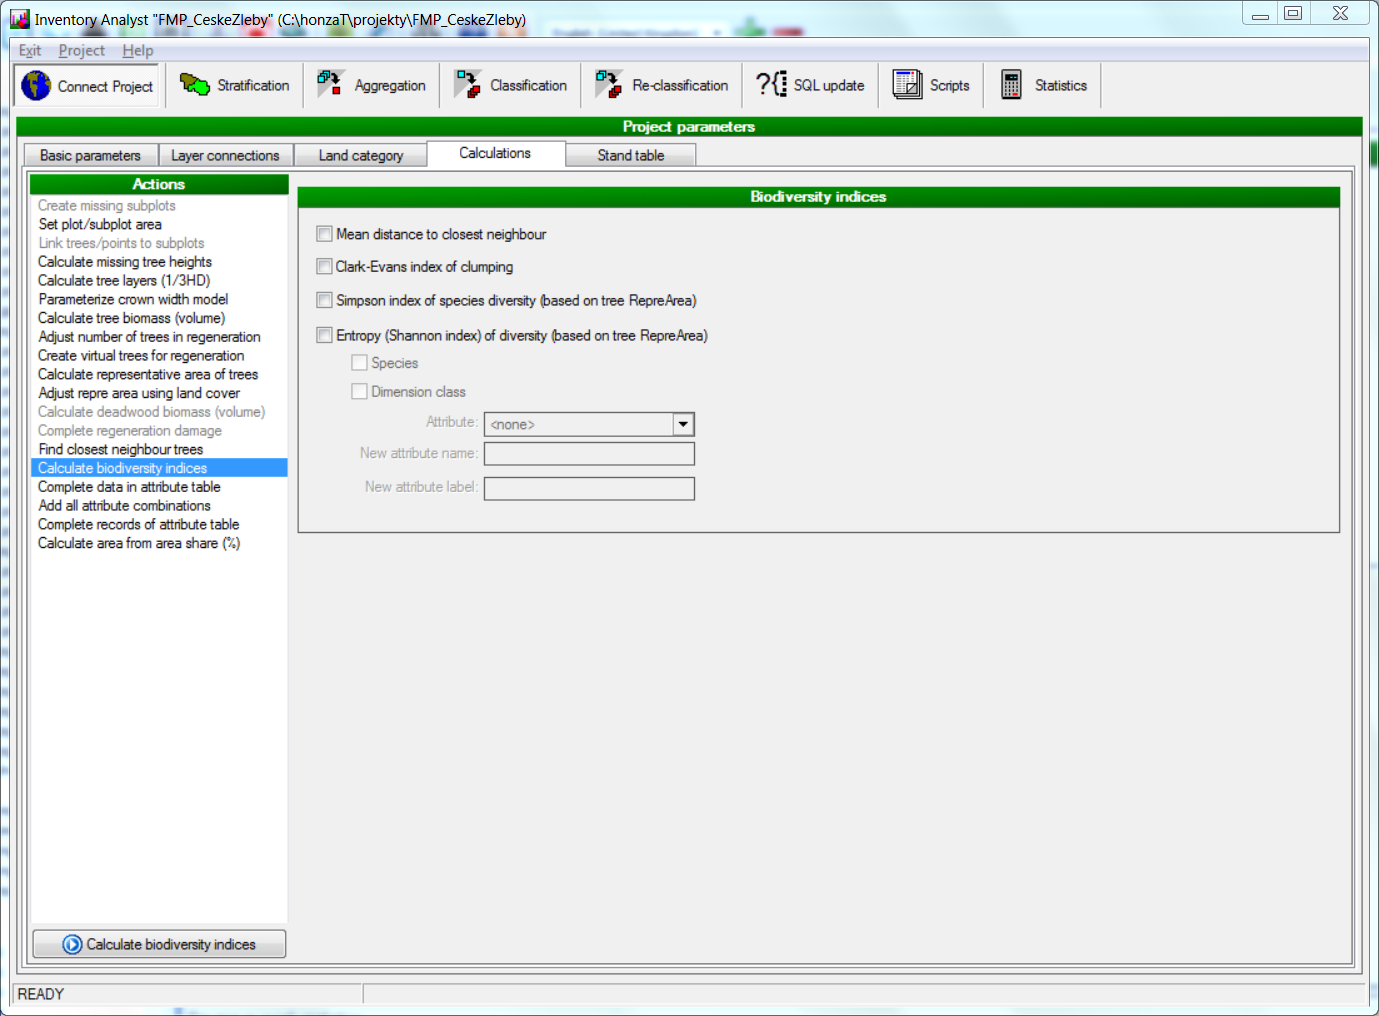Screen dimensions: 1379x1016
Task: Click the New attribute name field
Action: pos(589,454)
